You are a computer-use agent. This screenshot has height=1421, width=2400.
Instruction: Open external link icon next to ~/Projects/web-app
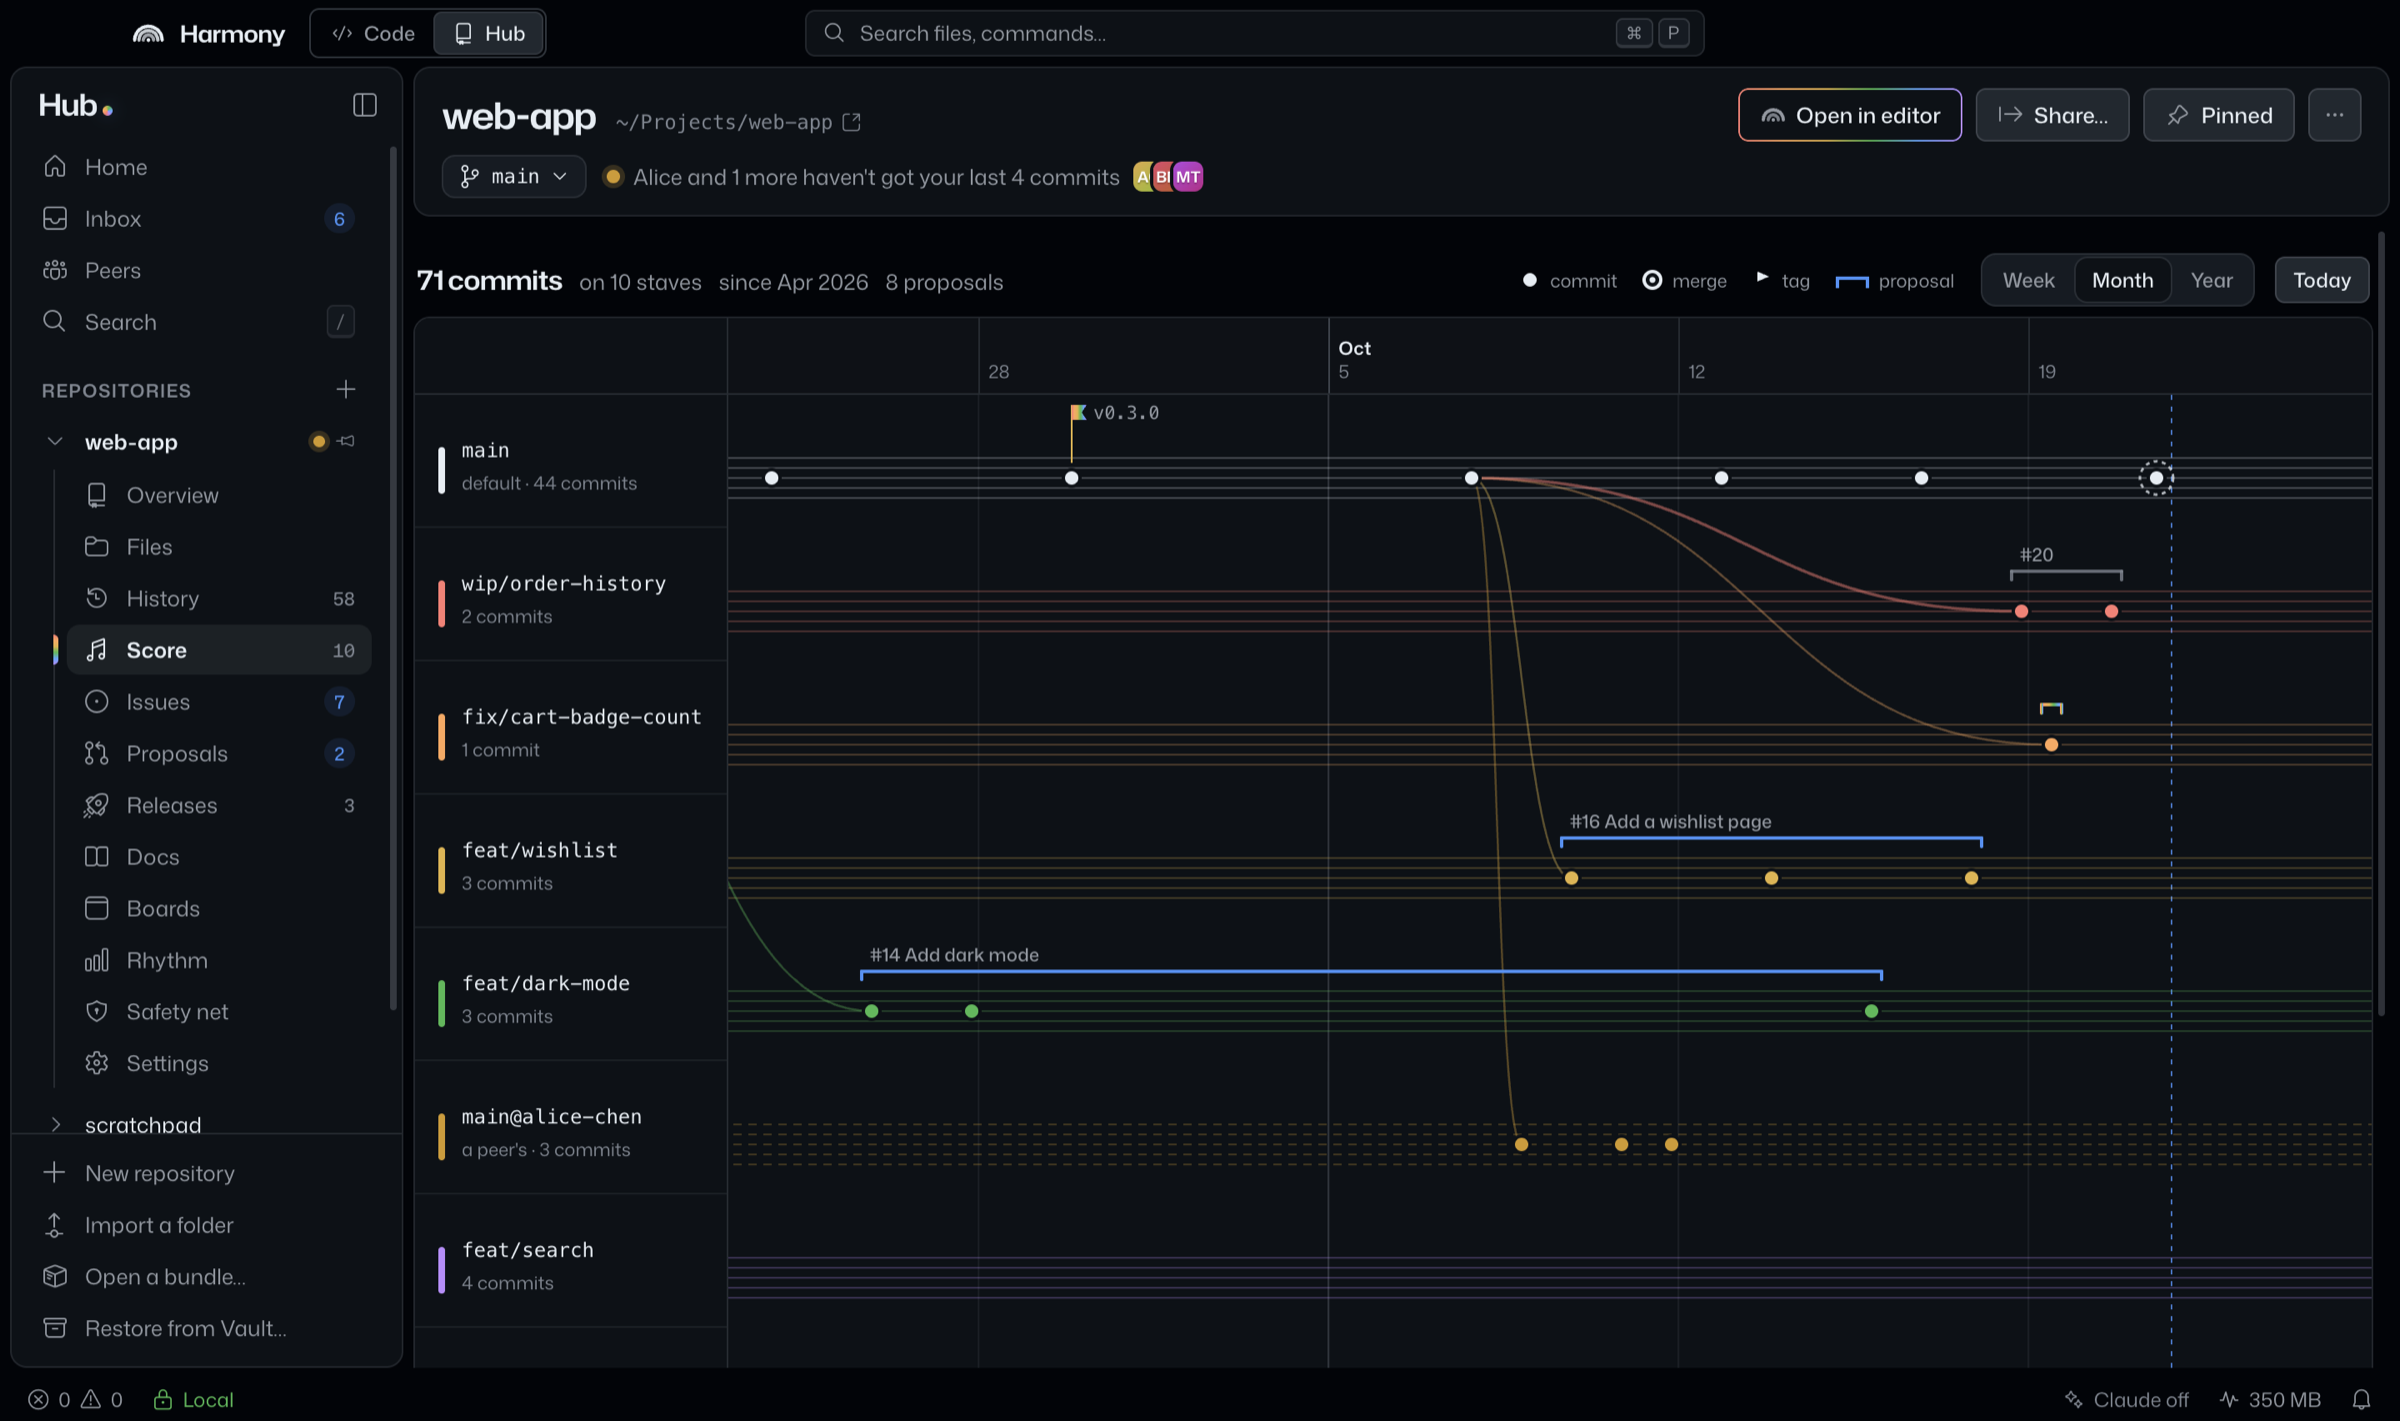click(852, 122)
